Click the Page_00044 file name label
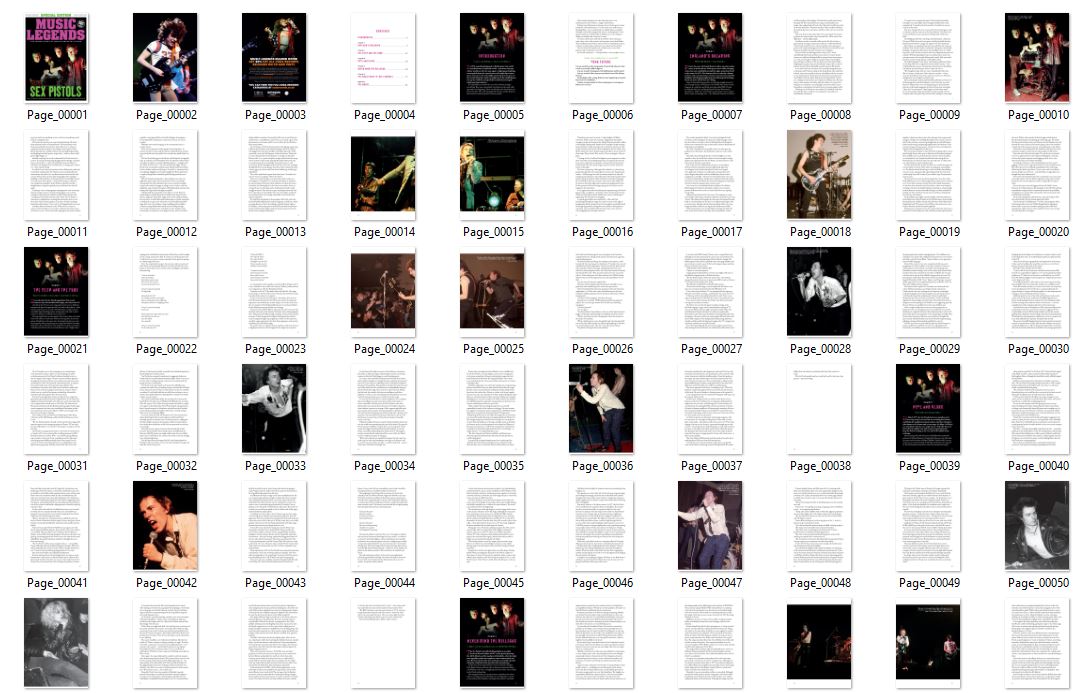 (384, 583)
